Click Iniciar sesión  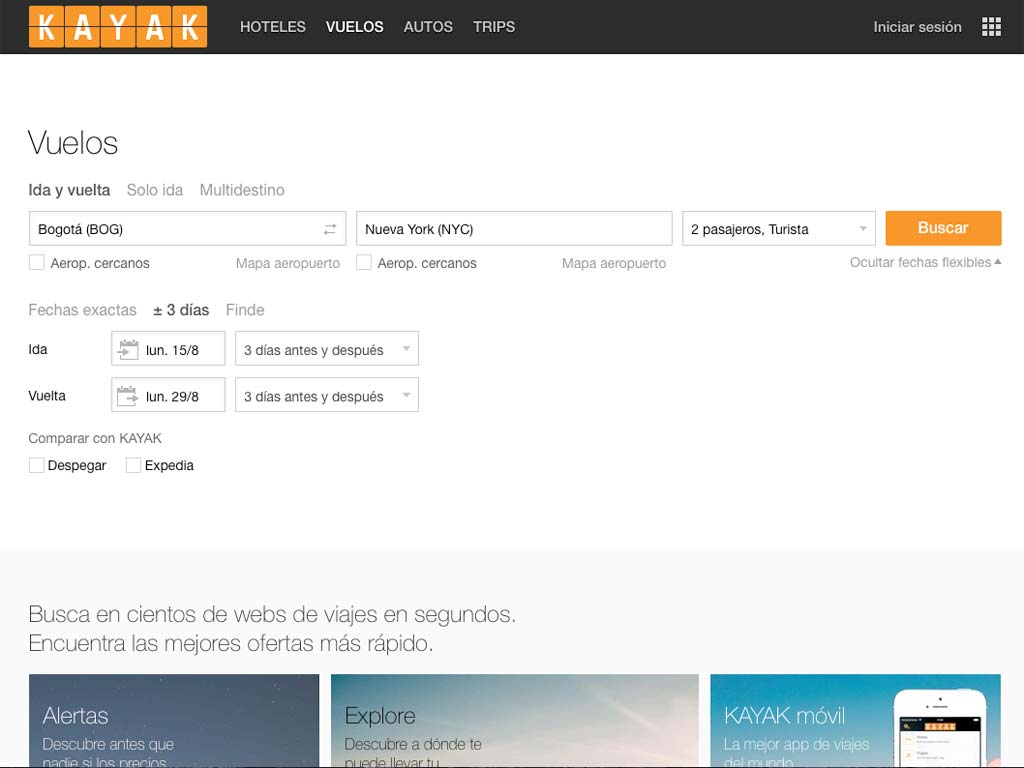click(916, 27)
